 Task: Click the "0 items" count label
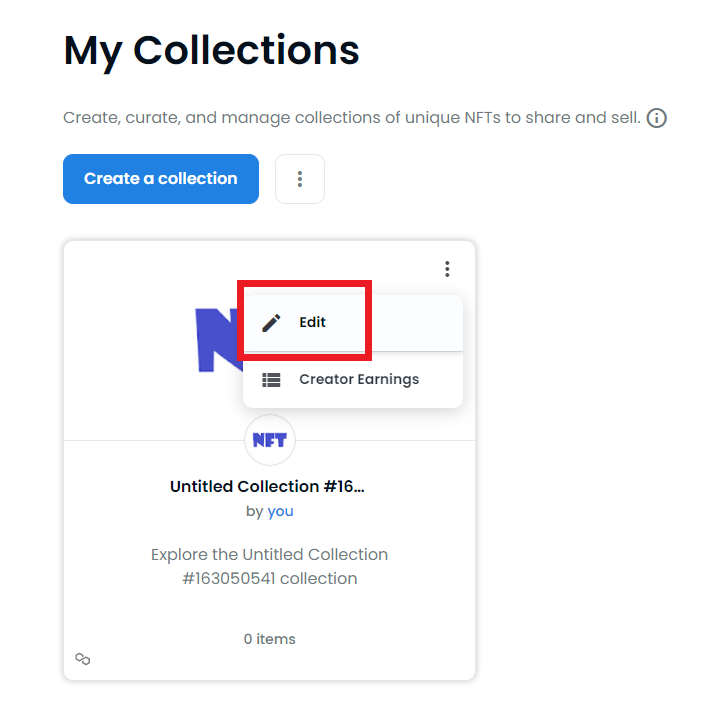pos(270,639)
